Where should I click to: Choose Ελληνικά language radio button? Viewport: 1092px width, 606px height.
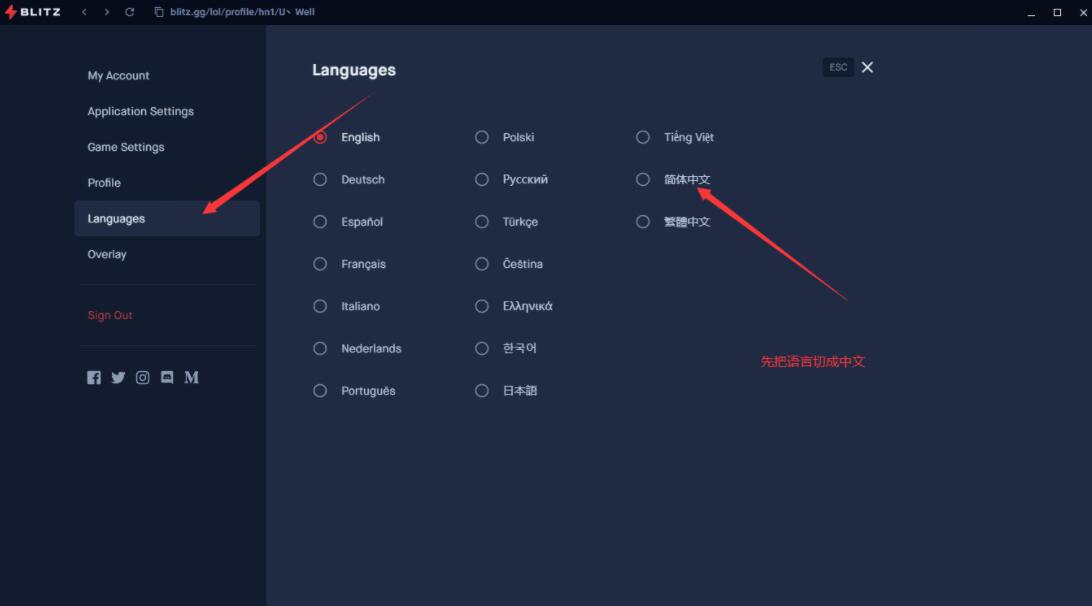click(x=482, y=306)
